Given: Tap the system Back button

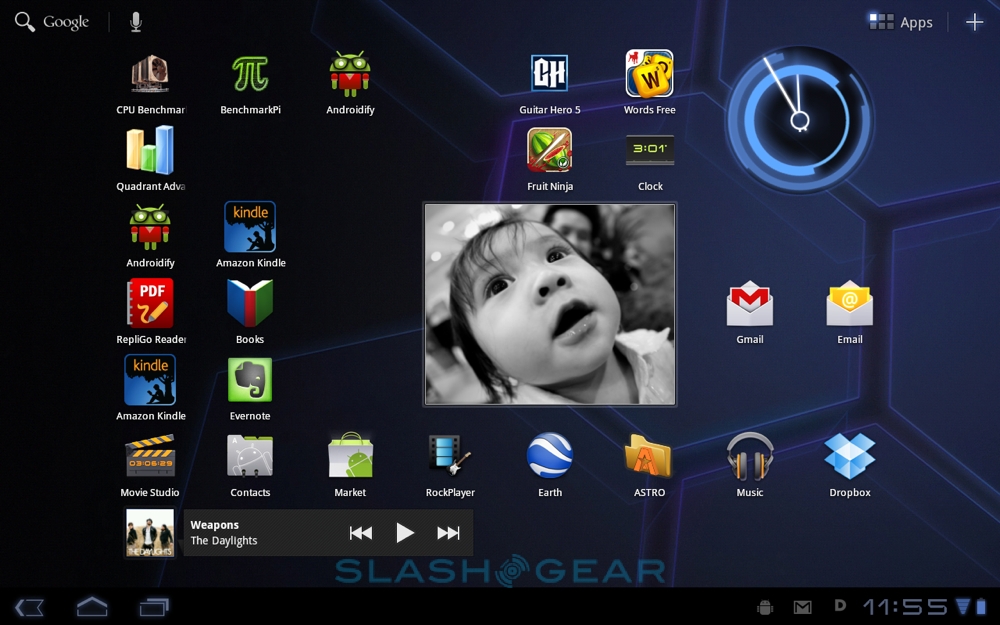Looking at the screenshot, I should click(29, 607).
